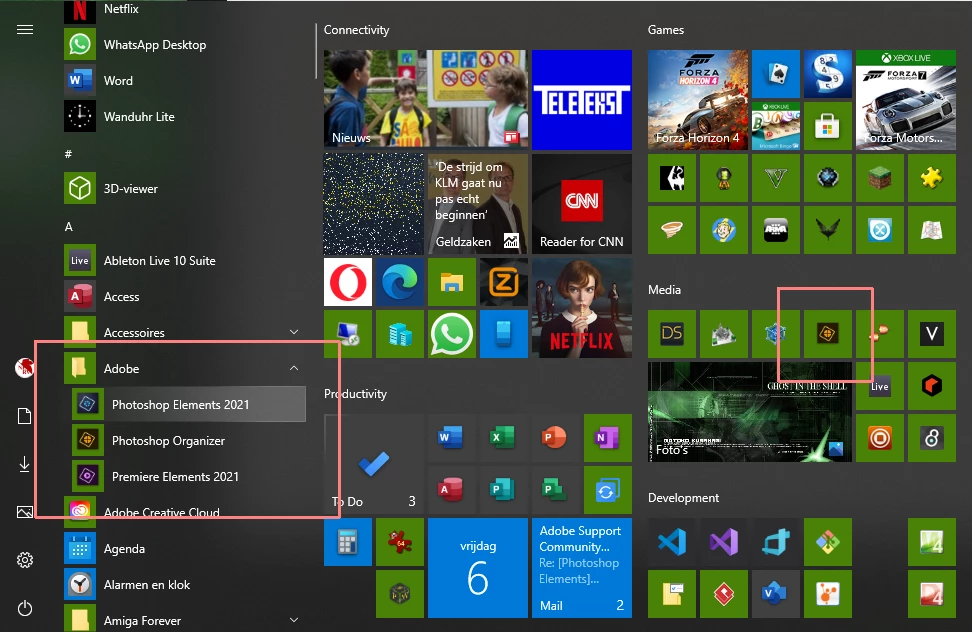Click the user account avatar
Viewport: 972px width, 632px height.
tap(25, 368)
